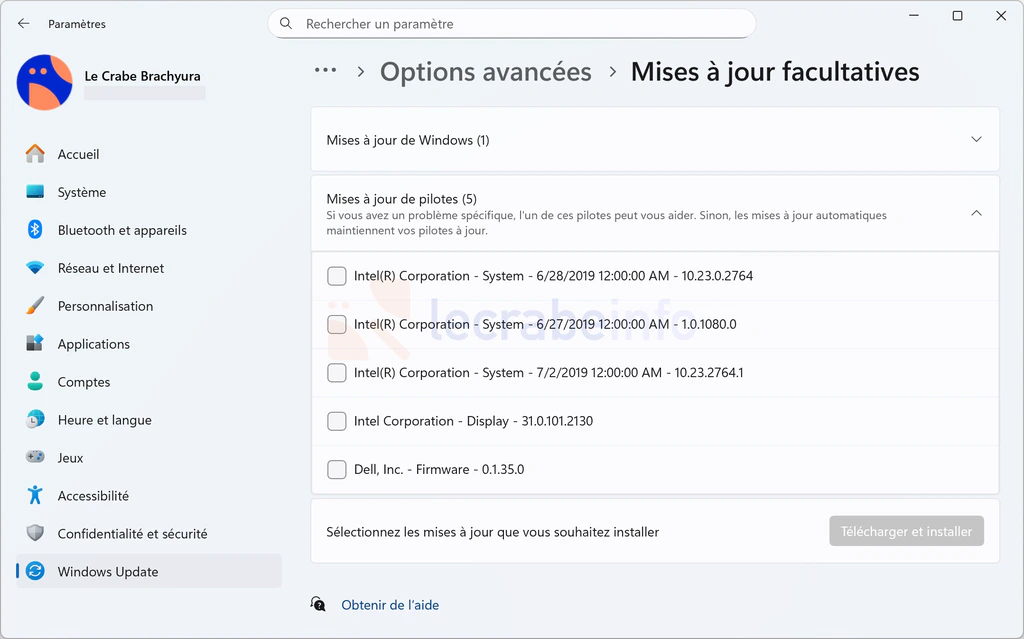Click the Accueil home icon
Screen dimensions: 1024x639
[35, 154]
